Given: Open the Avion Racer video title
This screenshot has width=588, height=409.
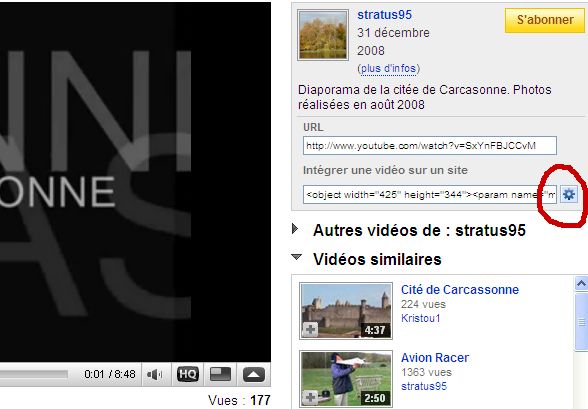Looking at the screenshot, I should (435, 358).
